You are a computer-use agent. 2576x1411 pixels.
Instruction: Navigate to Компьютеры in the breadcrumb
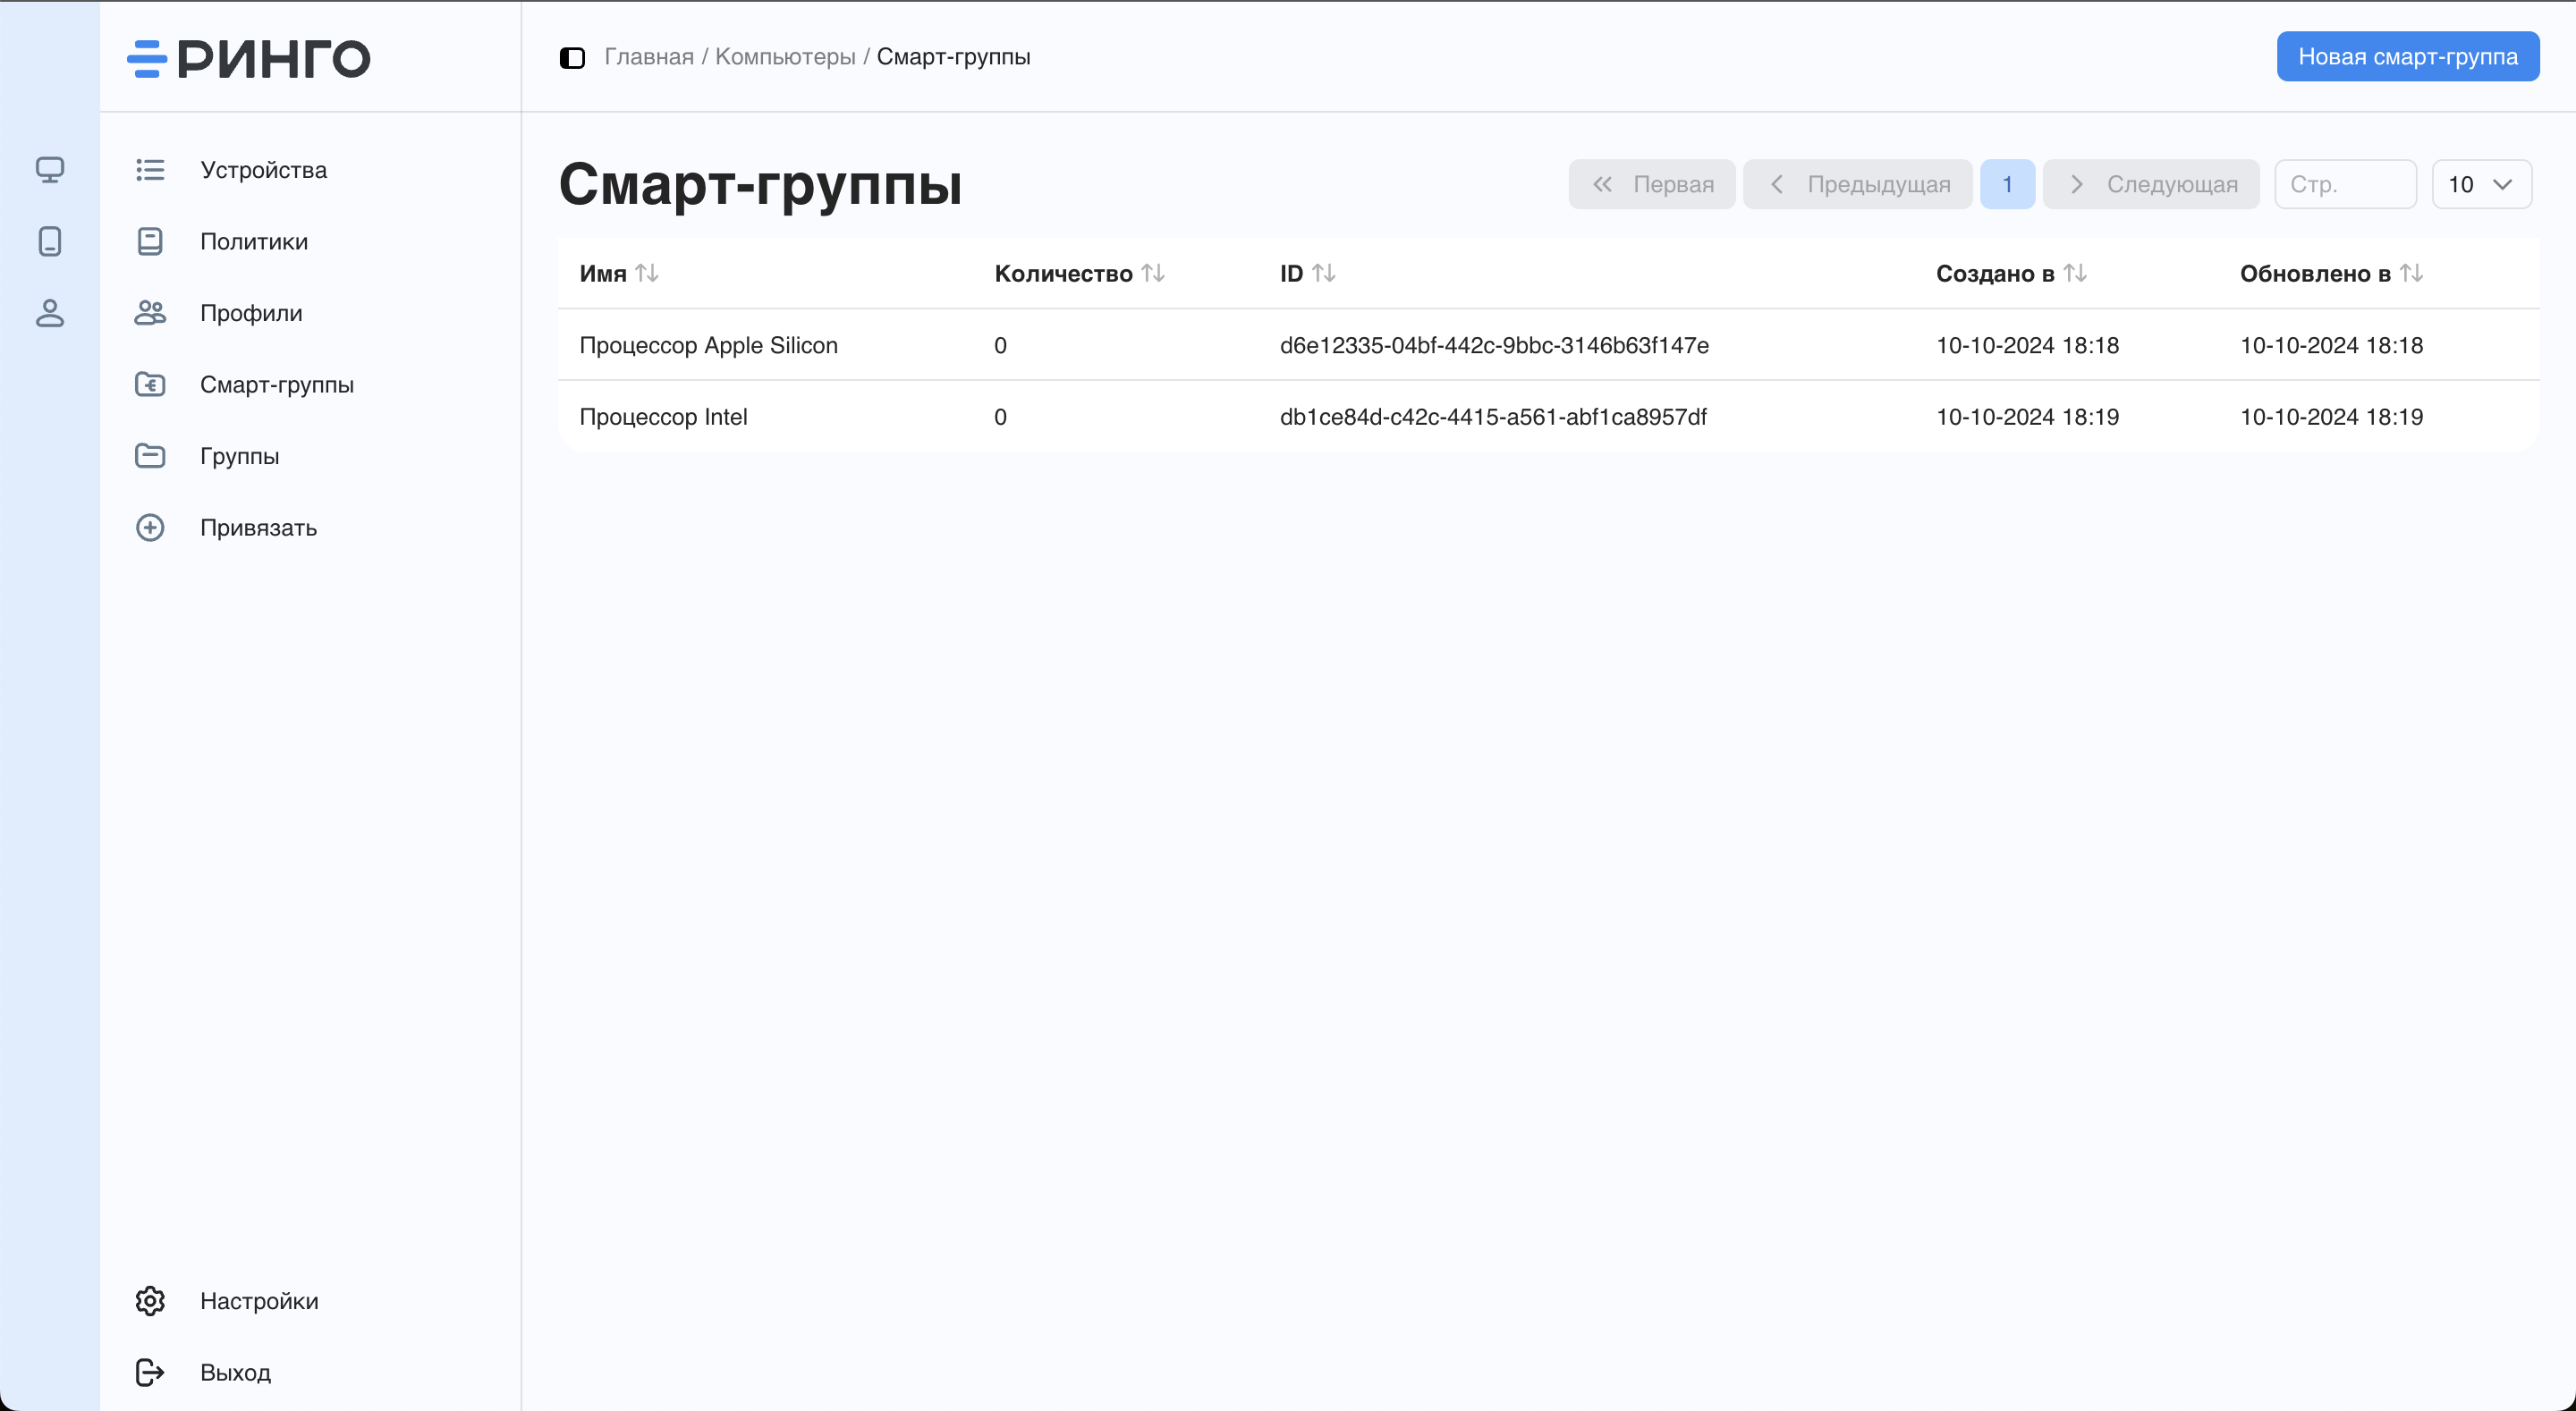tap(785, 56)
